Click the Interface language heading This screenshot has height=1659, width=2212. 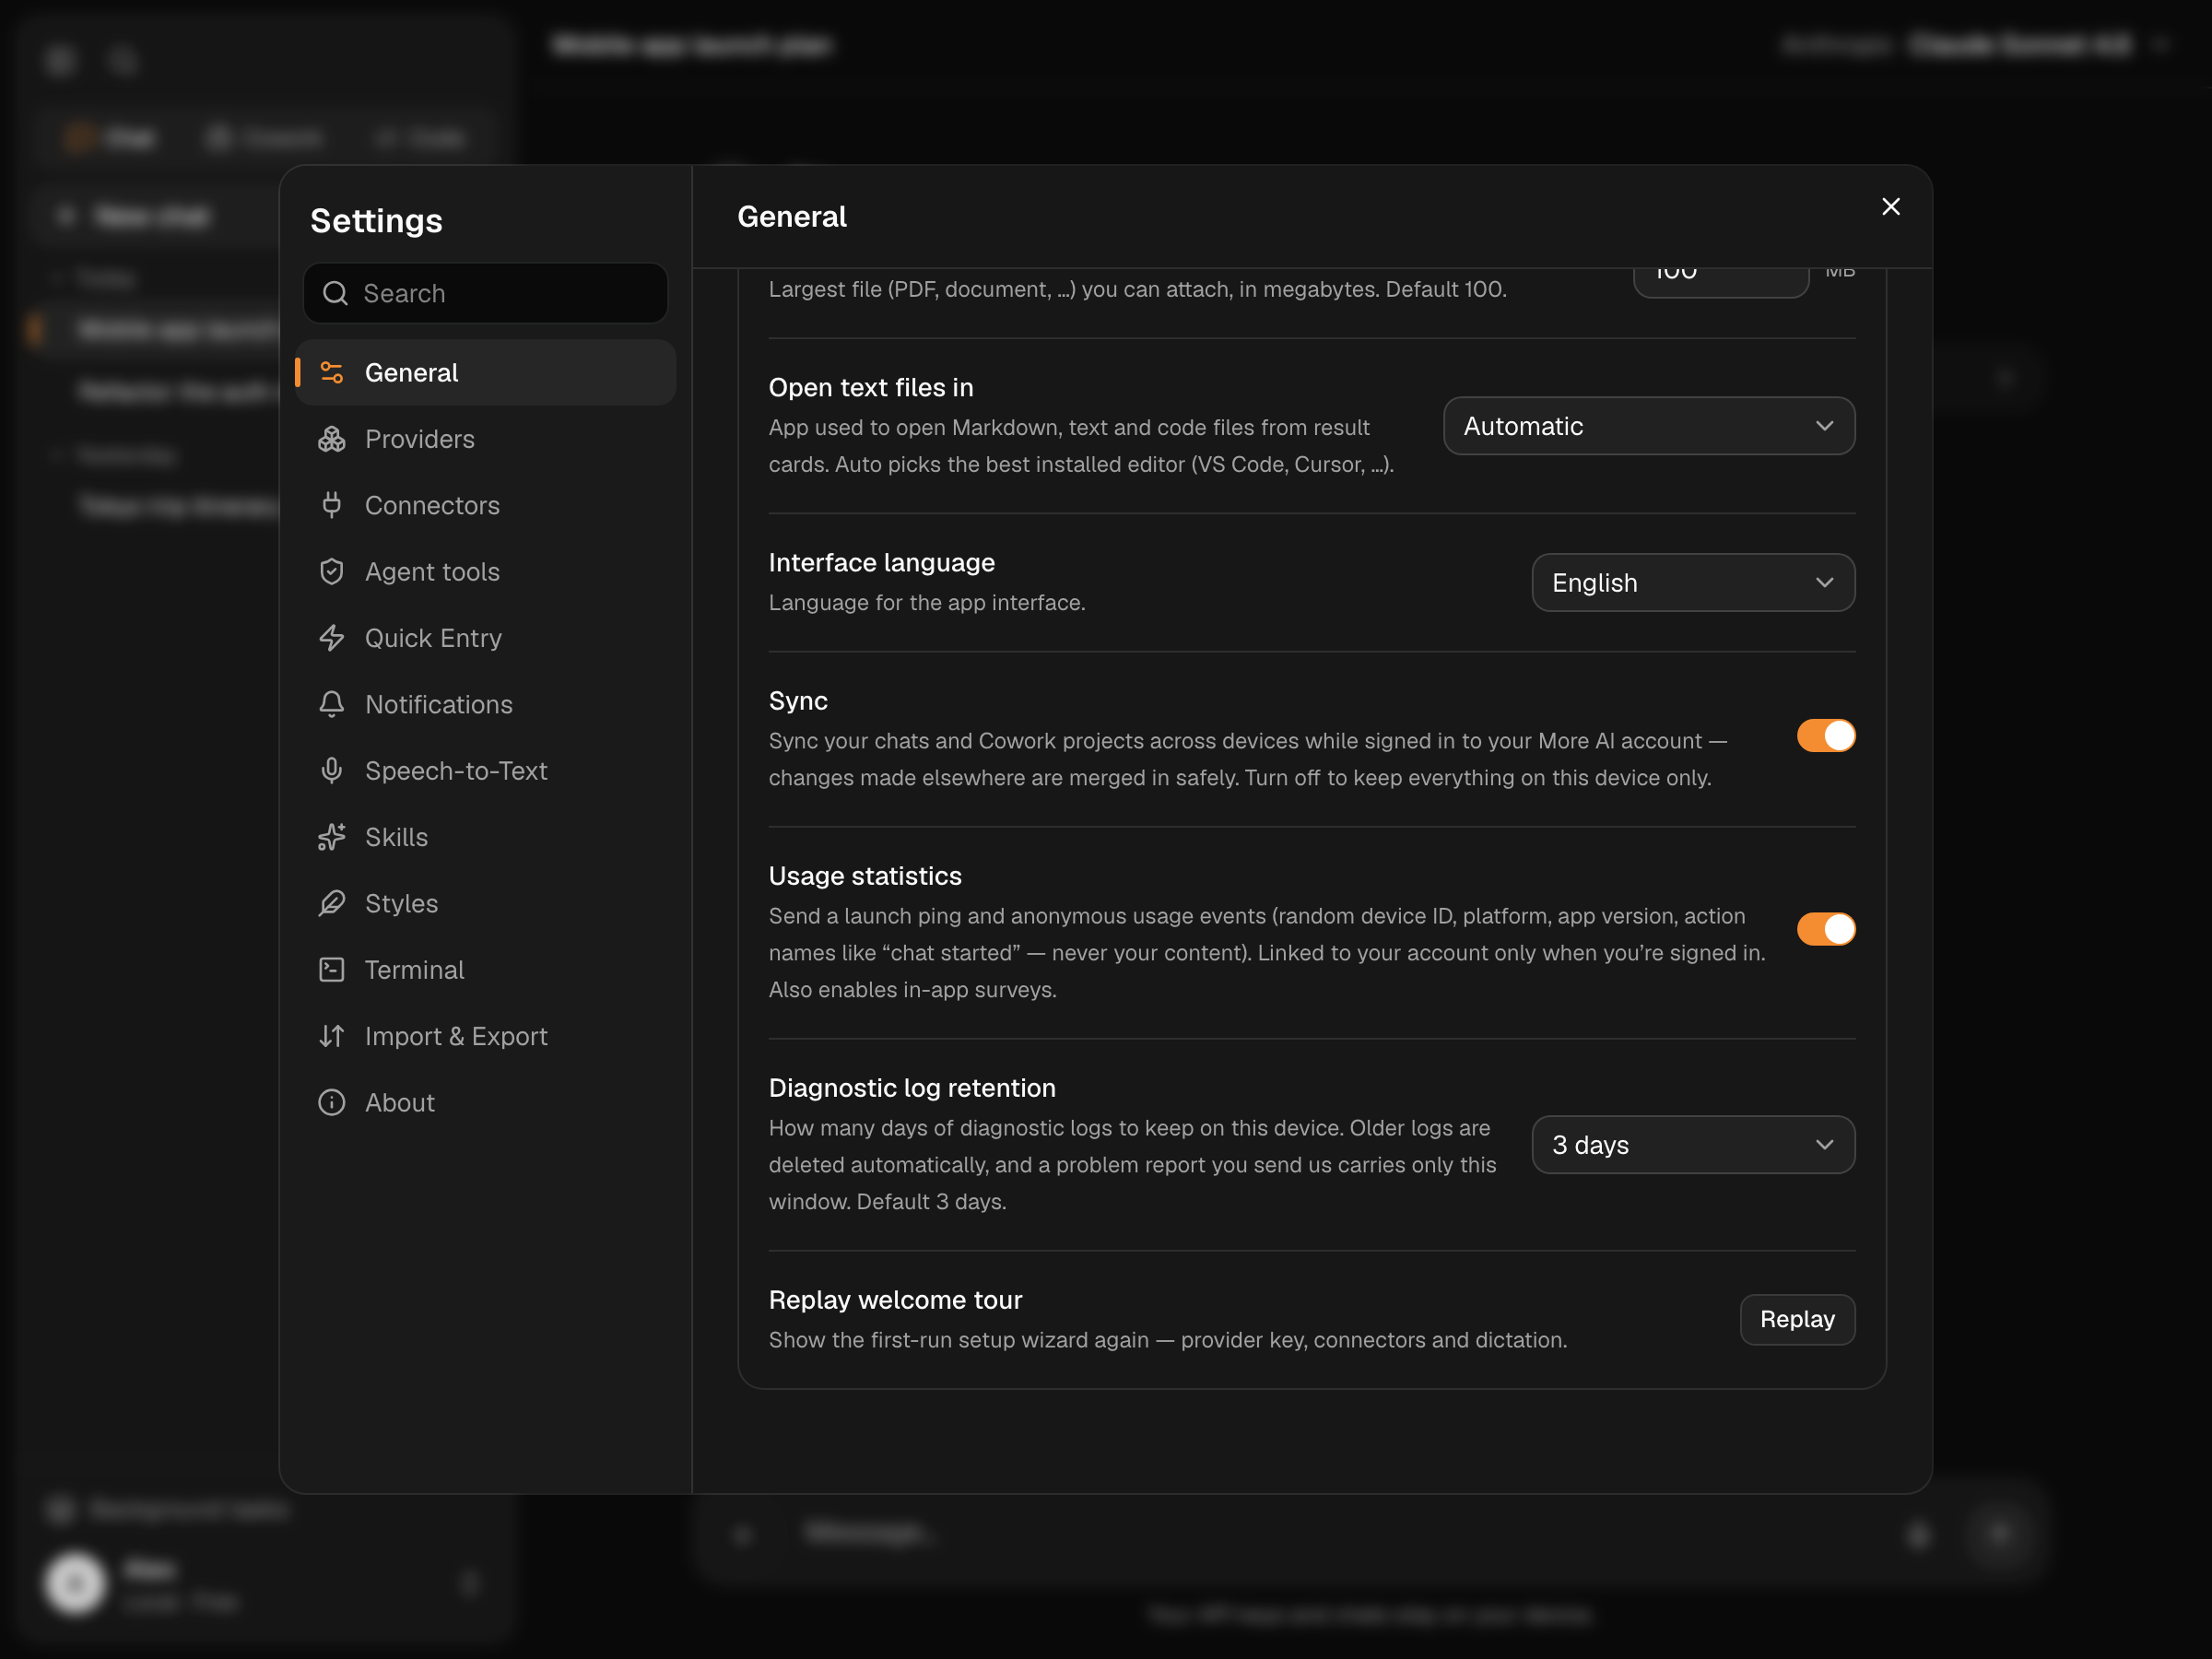pos(881,563)
